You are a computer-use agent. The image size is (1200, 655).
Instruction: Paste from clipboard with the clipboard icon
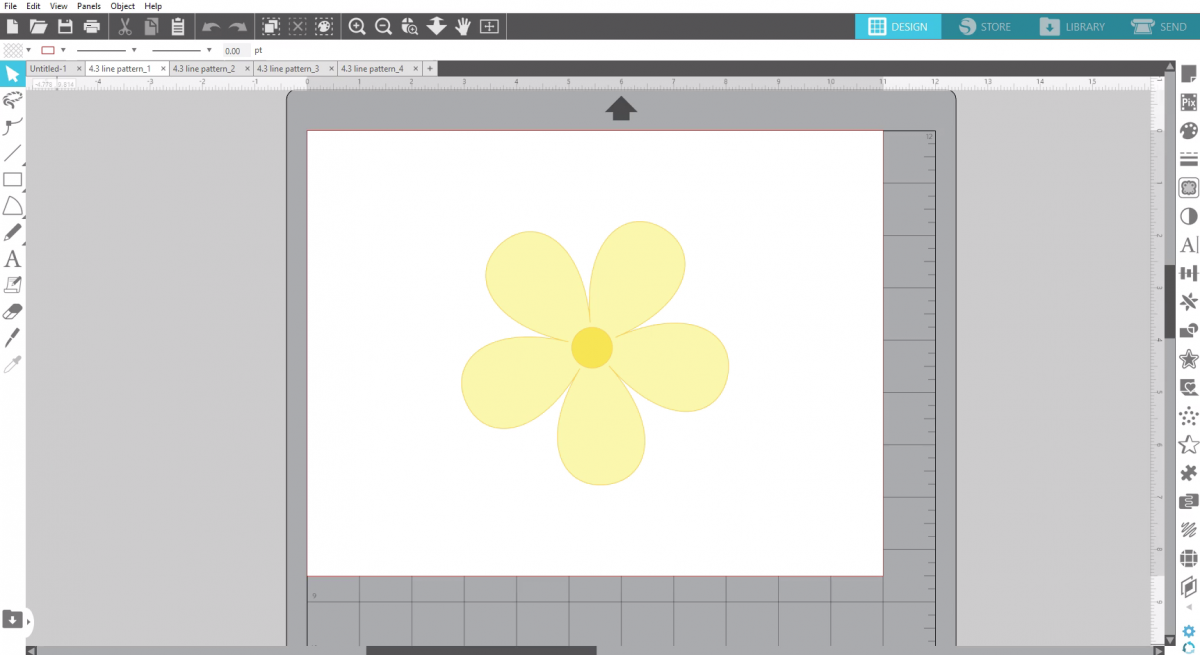[x=178, y=27]
